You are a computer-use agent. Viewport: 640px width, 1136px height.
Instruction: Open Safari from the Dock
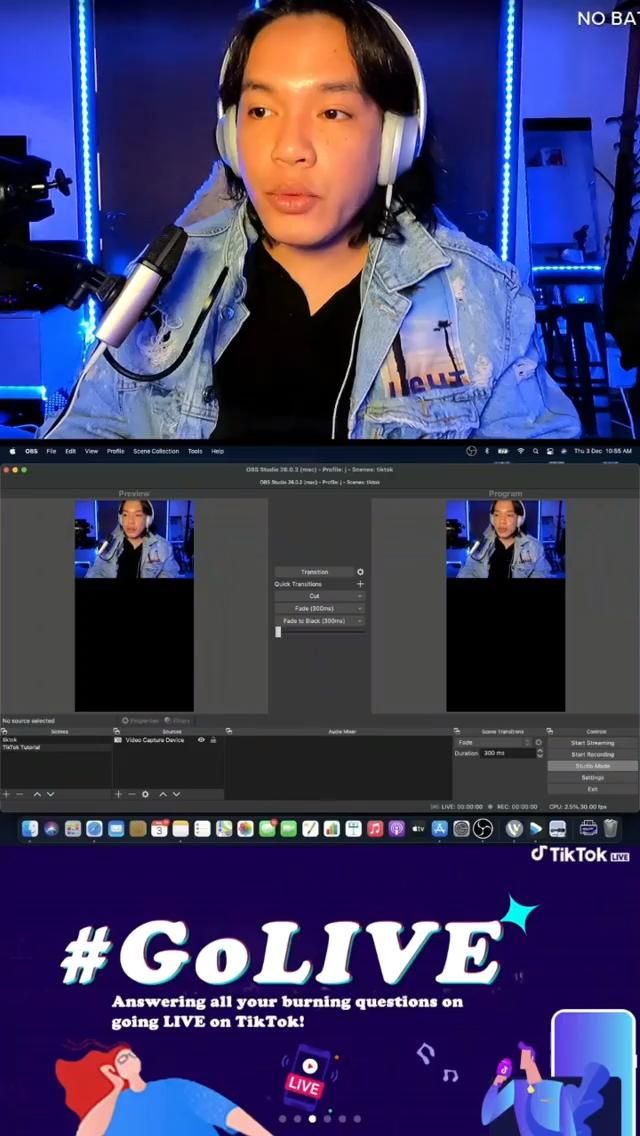[94, 828]
